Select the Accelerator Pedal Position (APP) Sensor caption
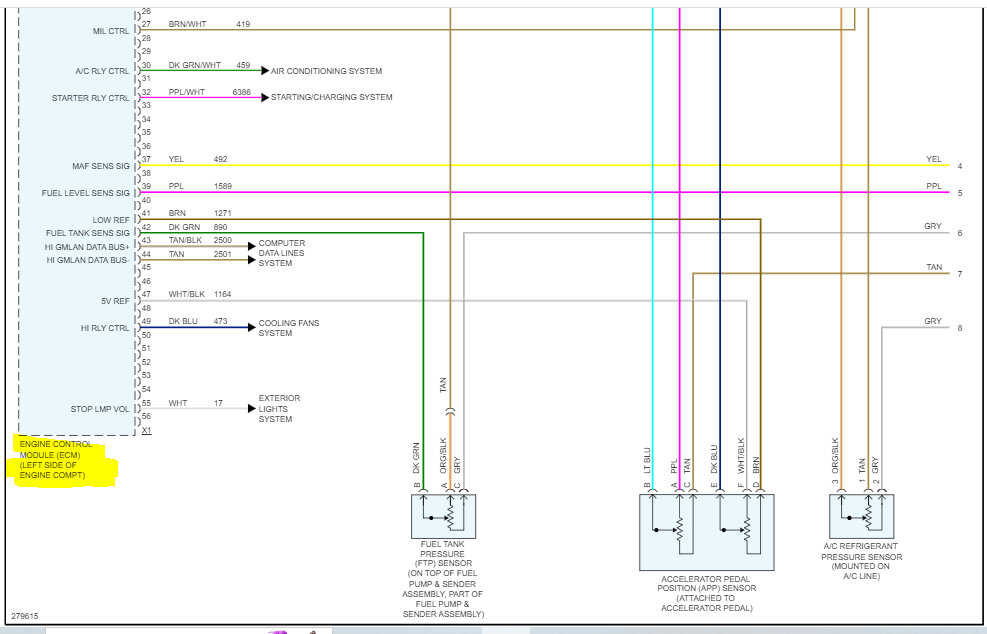Screen dimensions: 987x634 point(707,593)
